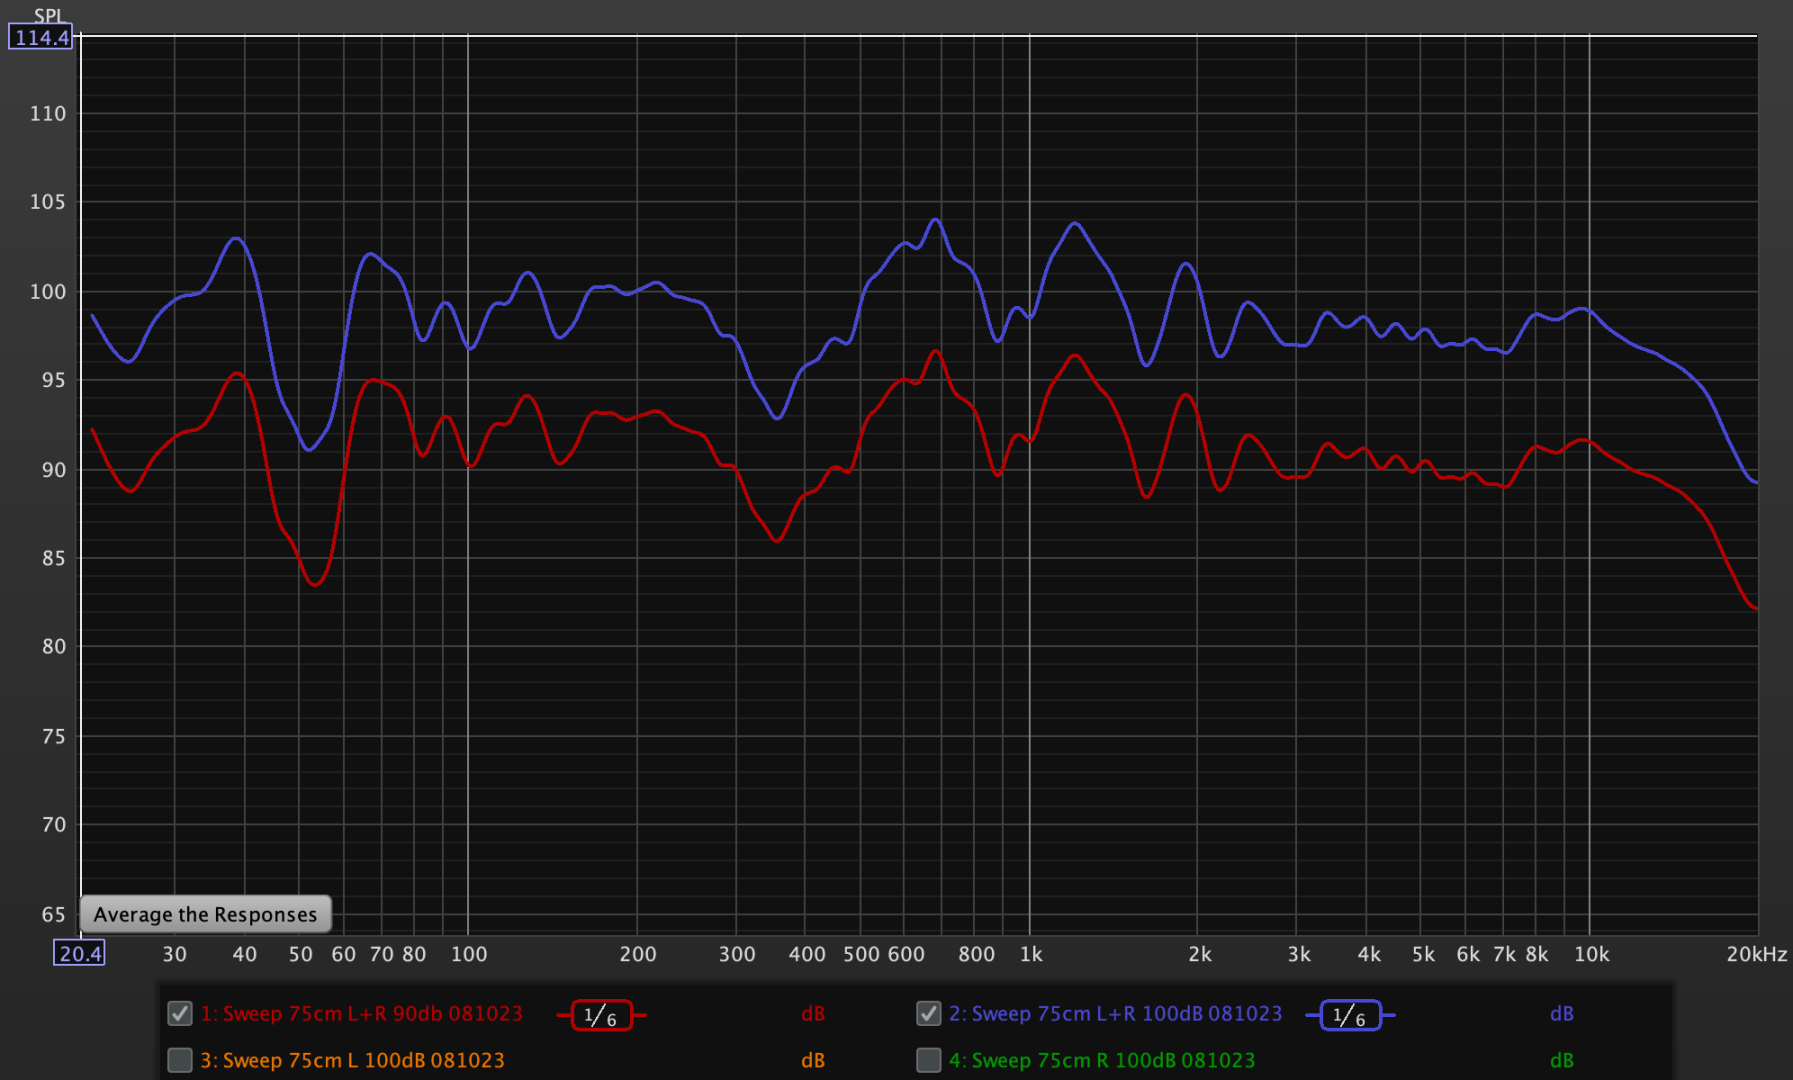Click the 5k frequency axis label
The image size is (1793, 1080).
click(x=1424, y=954)
